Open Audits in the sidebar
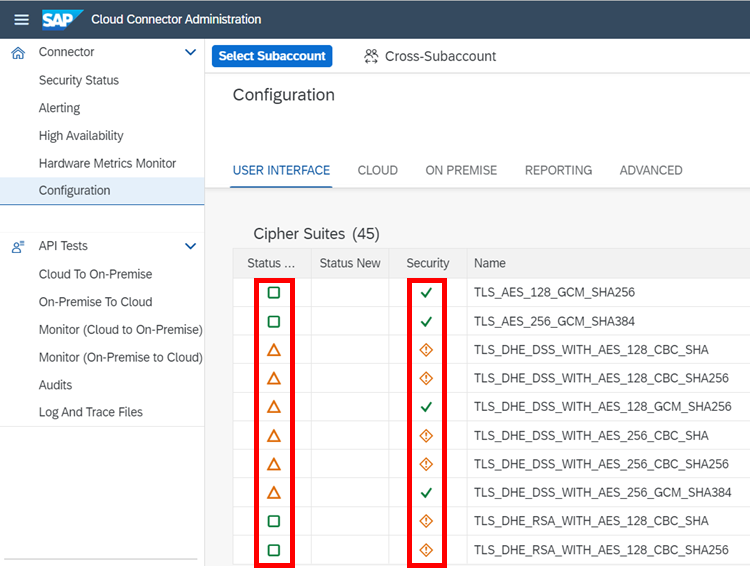Viewport: 750px width, 568px height. click(x=55, y=385)
